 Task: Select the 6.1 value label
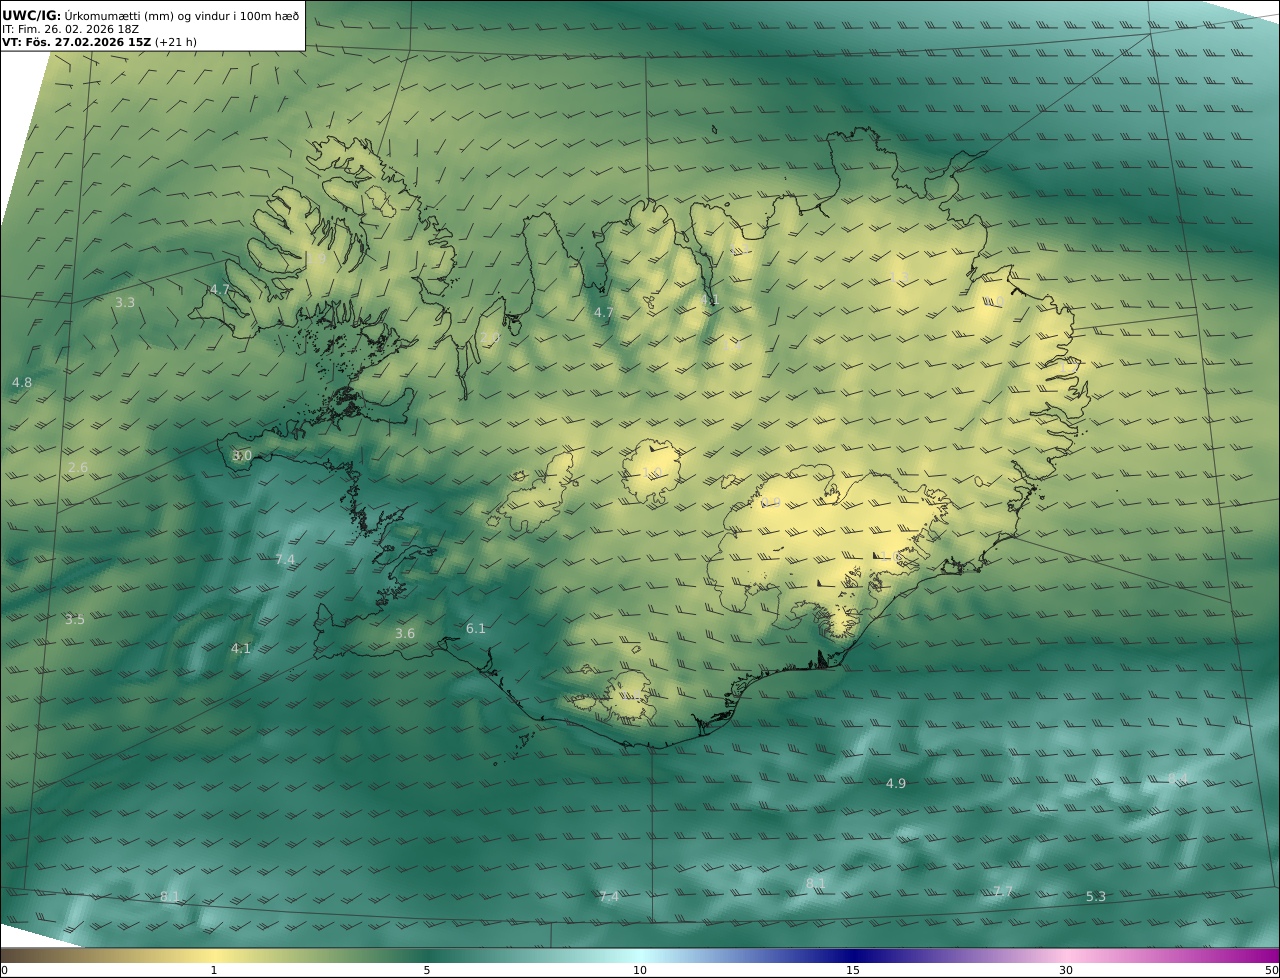[x=476, y=629]
